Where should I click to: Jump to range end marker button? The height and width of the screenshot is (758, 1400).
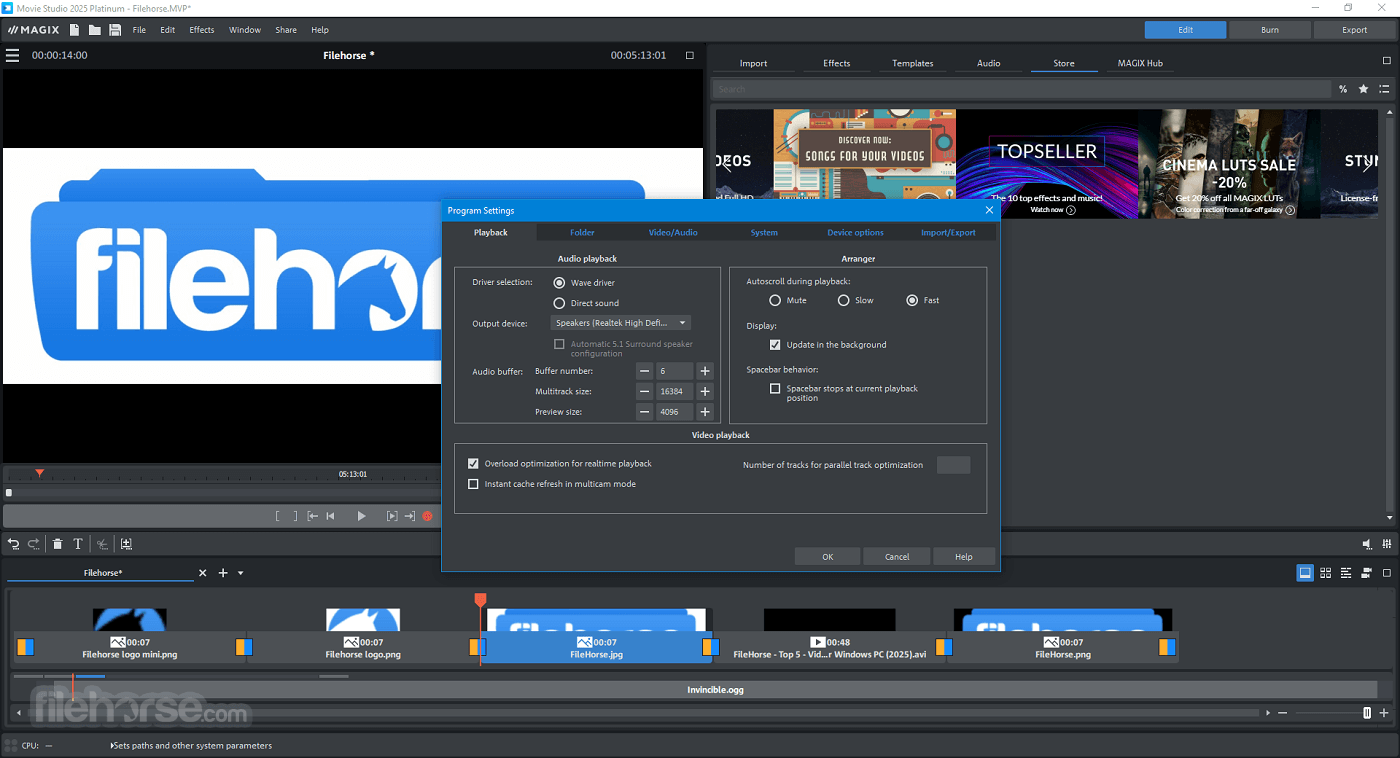tap(409, 516)
